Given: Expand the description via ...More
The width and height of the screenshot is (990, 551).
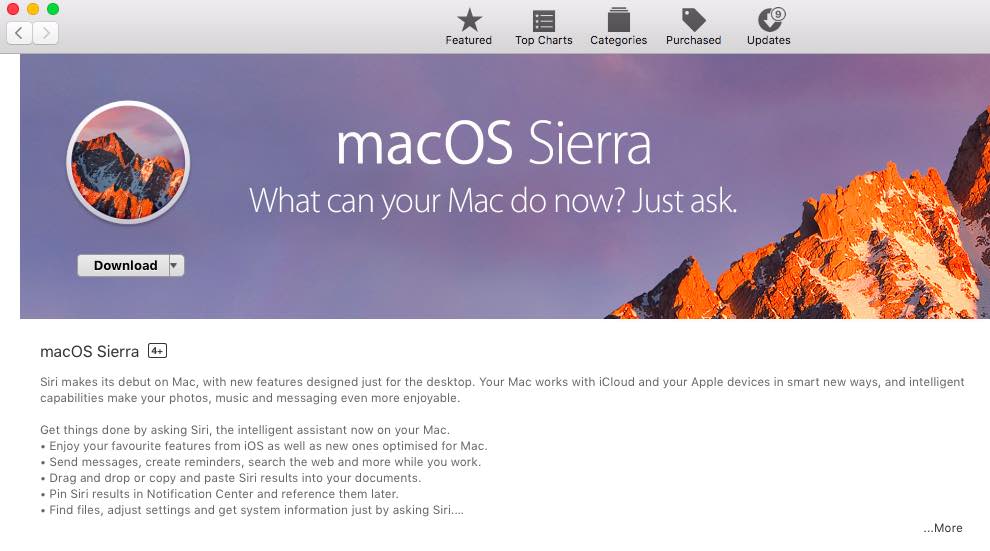Looking at the screenshot, I should (x=942, y=528).
